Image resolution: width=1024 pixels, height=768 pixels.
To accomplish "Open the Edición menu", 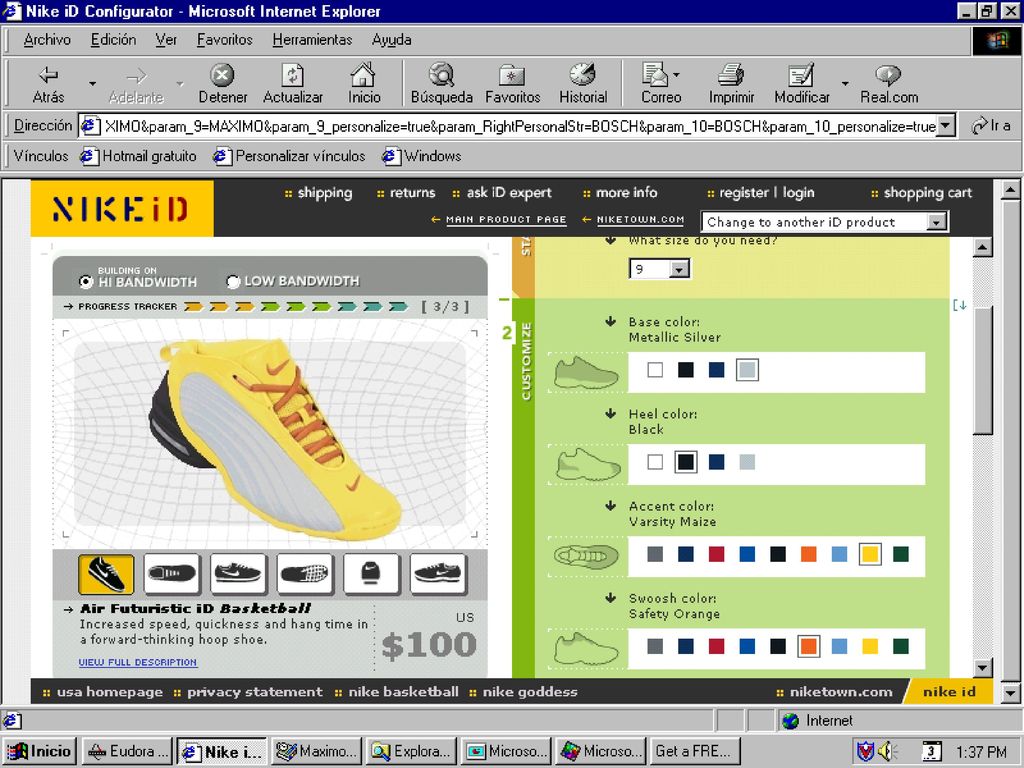I will [114, 40].
